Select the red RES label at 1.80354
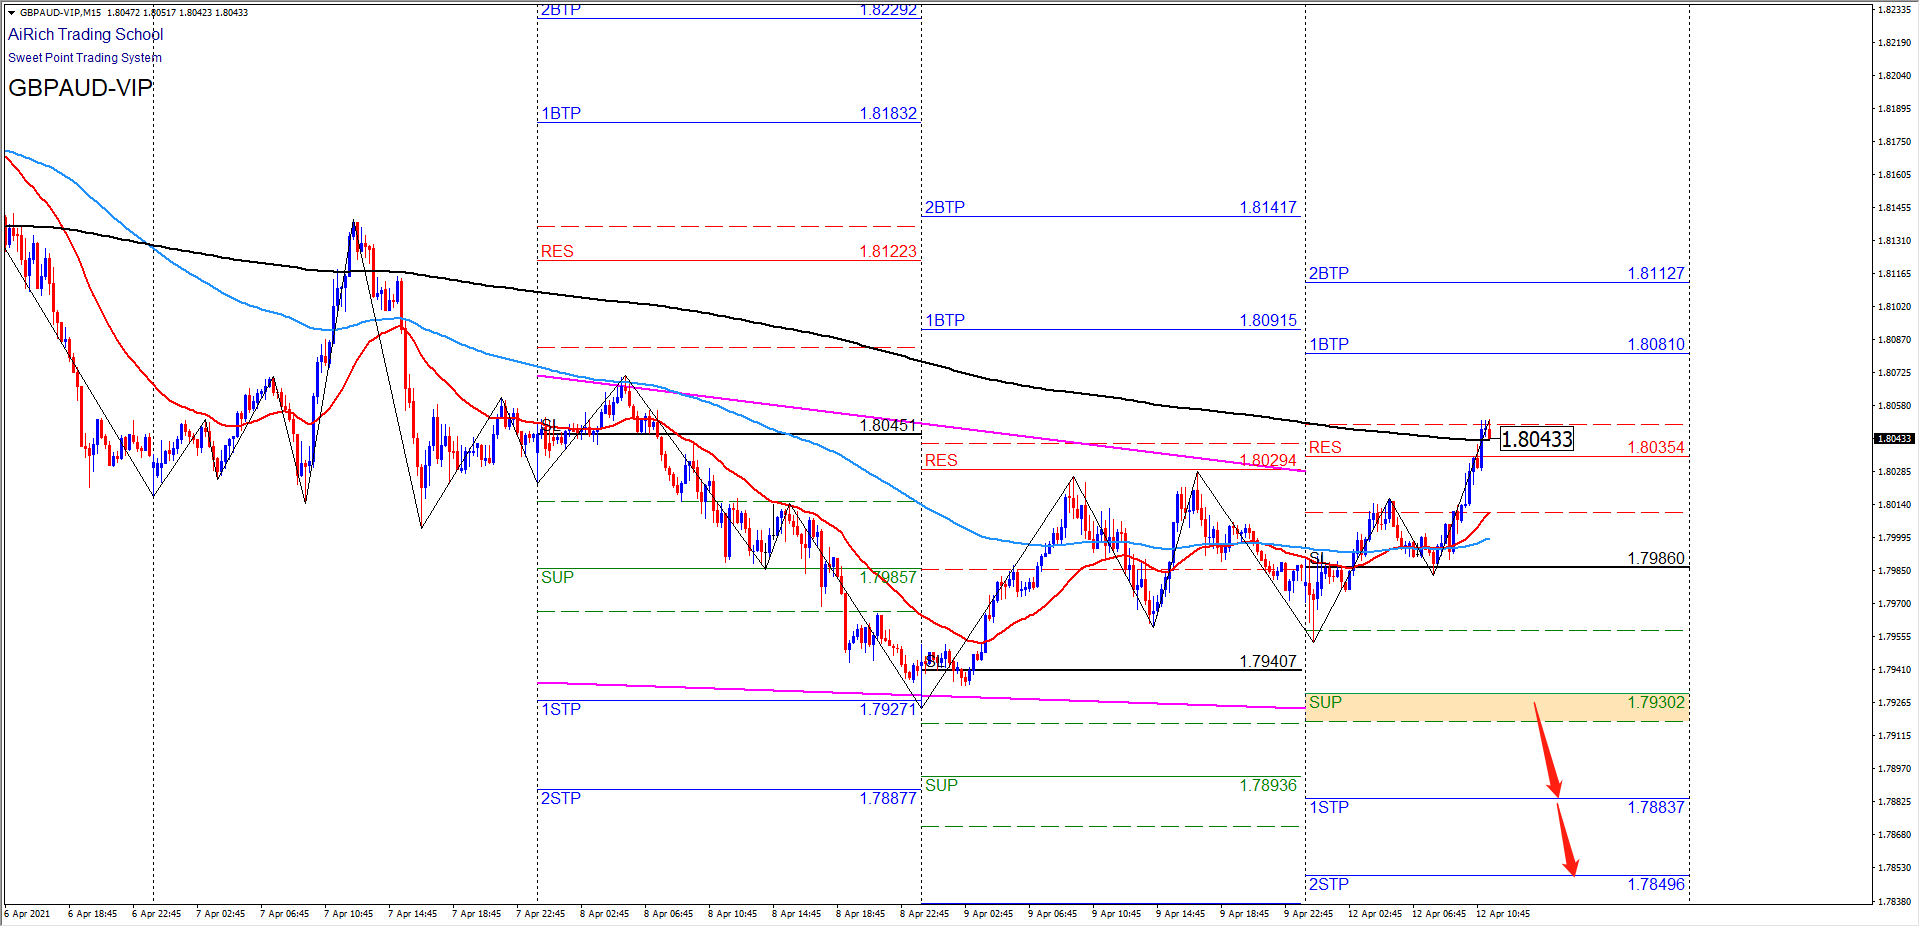Image resolution: width=1920 pixels, height=927 pixels. [x=1325, y=447]
